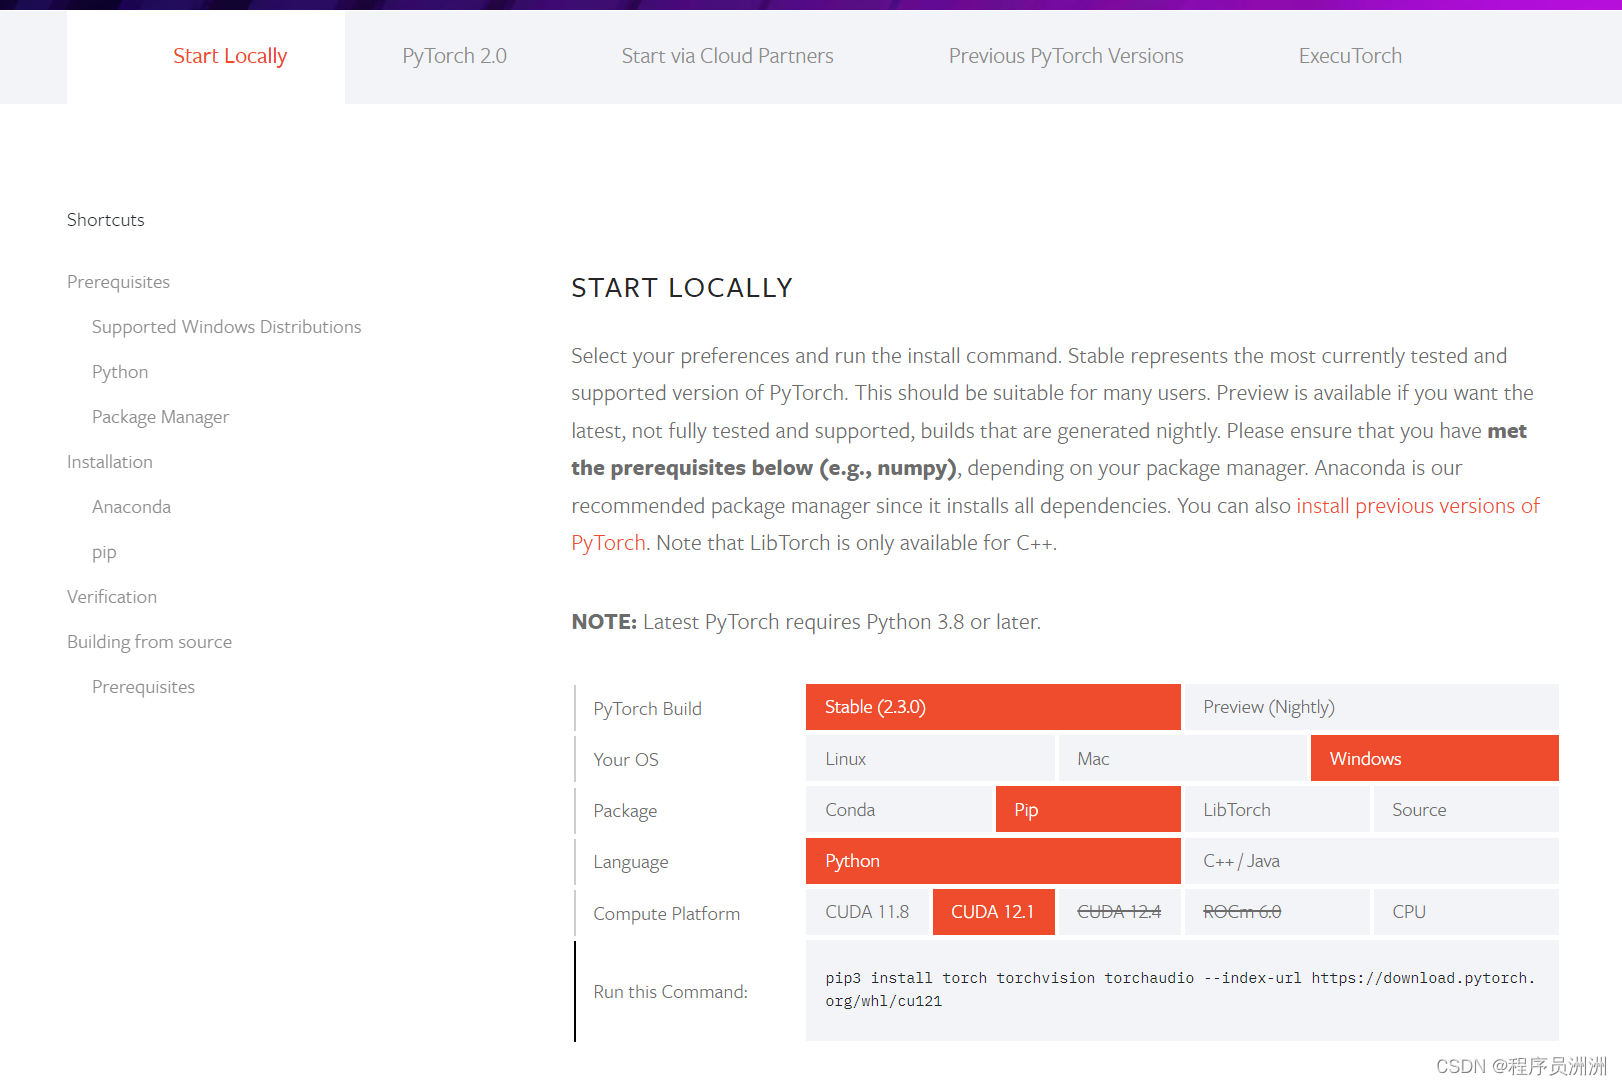1622x1085 pixels.
Task: Click the Your OS row label
Action: [626, 760]
